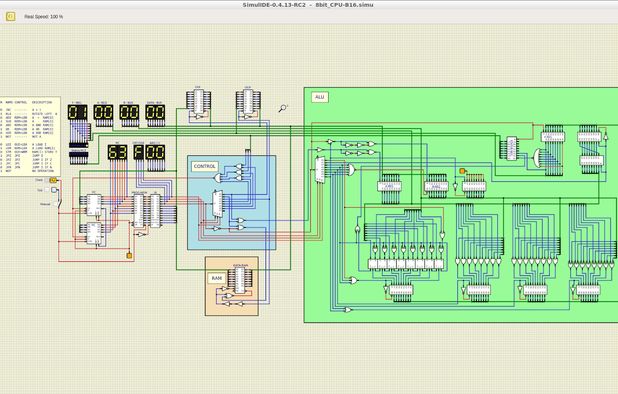Click the yellow power simulation button
Viewport: 618px width, 394px height.
(11, 17)
